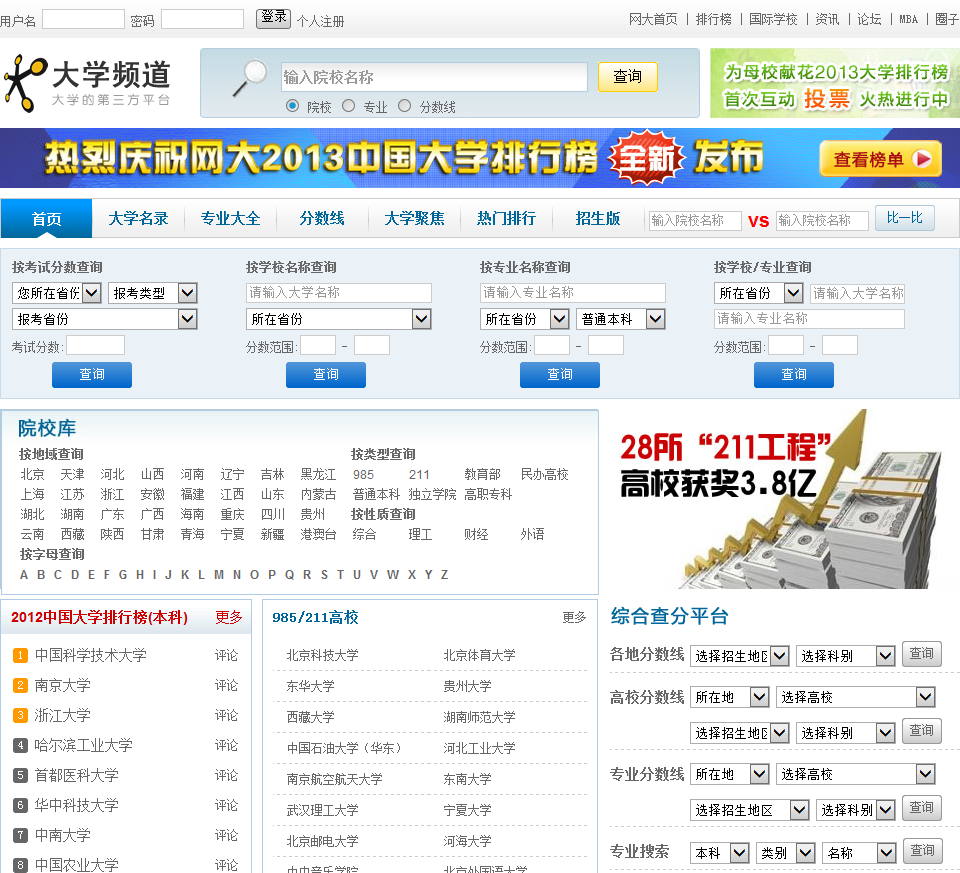This screenshot has width=960, height=873.
Task: Open 选择高校 dropdown in 高校分数线 row
Action: 856,697
